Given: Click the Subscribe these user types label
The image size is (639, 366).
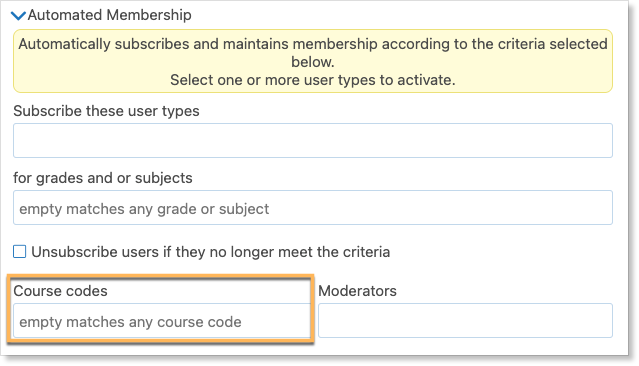Looking at the screenshot, I should coord(106,111).
